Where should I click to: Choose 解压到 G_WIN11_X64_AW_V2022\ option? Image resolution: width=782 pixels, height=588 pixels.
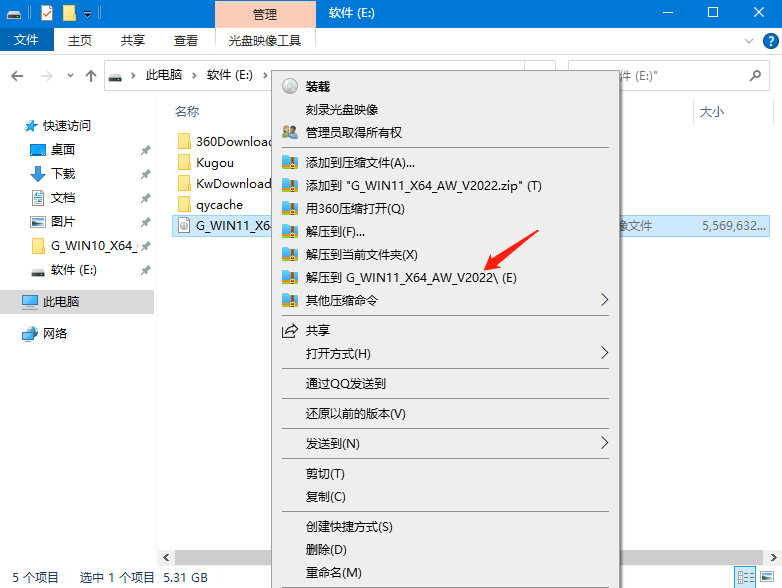(x=410, y=277)
